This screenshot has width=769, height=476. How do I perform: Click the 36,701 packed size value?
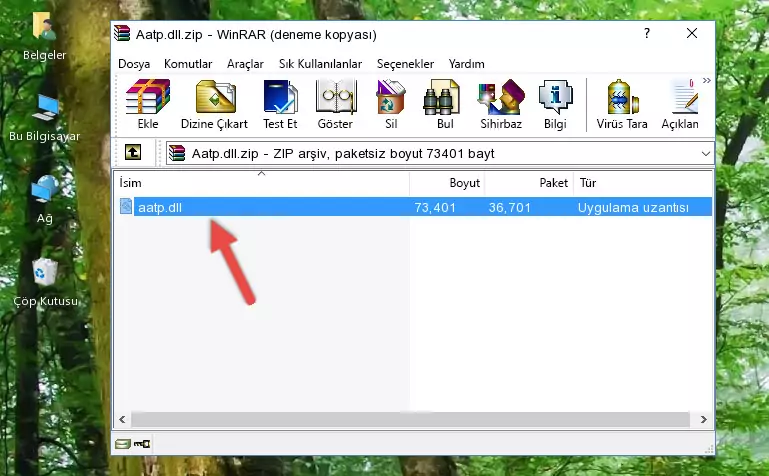510,207
